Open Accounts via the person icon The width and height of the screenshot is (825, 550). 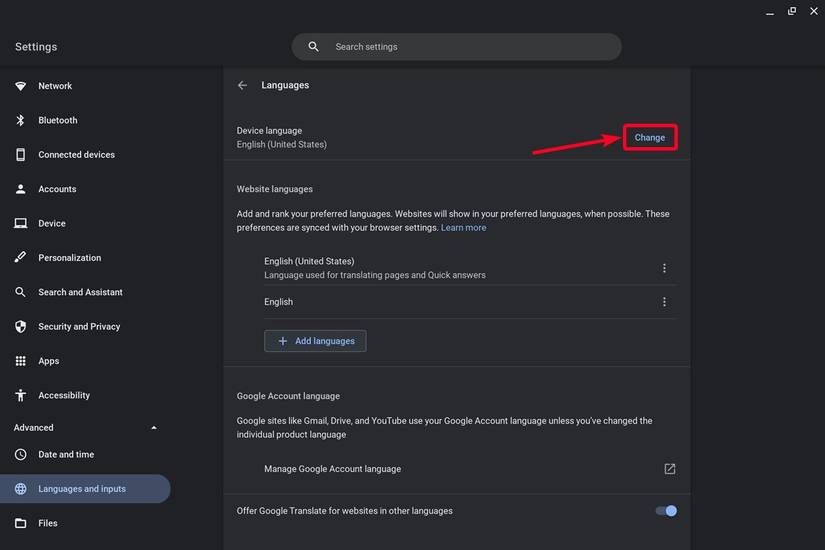(20, 189)
